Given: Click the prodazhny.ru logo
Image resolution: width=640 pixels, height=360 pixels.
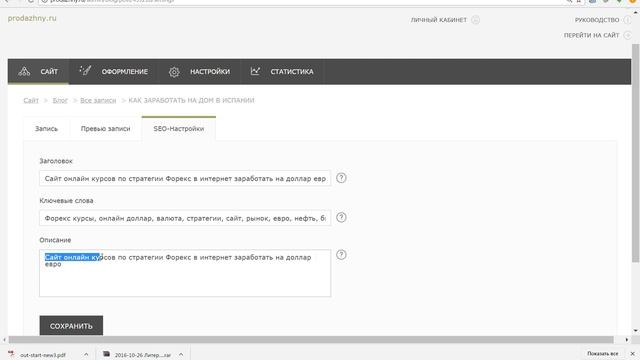Looking at the screenshot, I should coord(32,18).
